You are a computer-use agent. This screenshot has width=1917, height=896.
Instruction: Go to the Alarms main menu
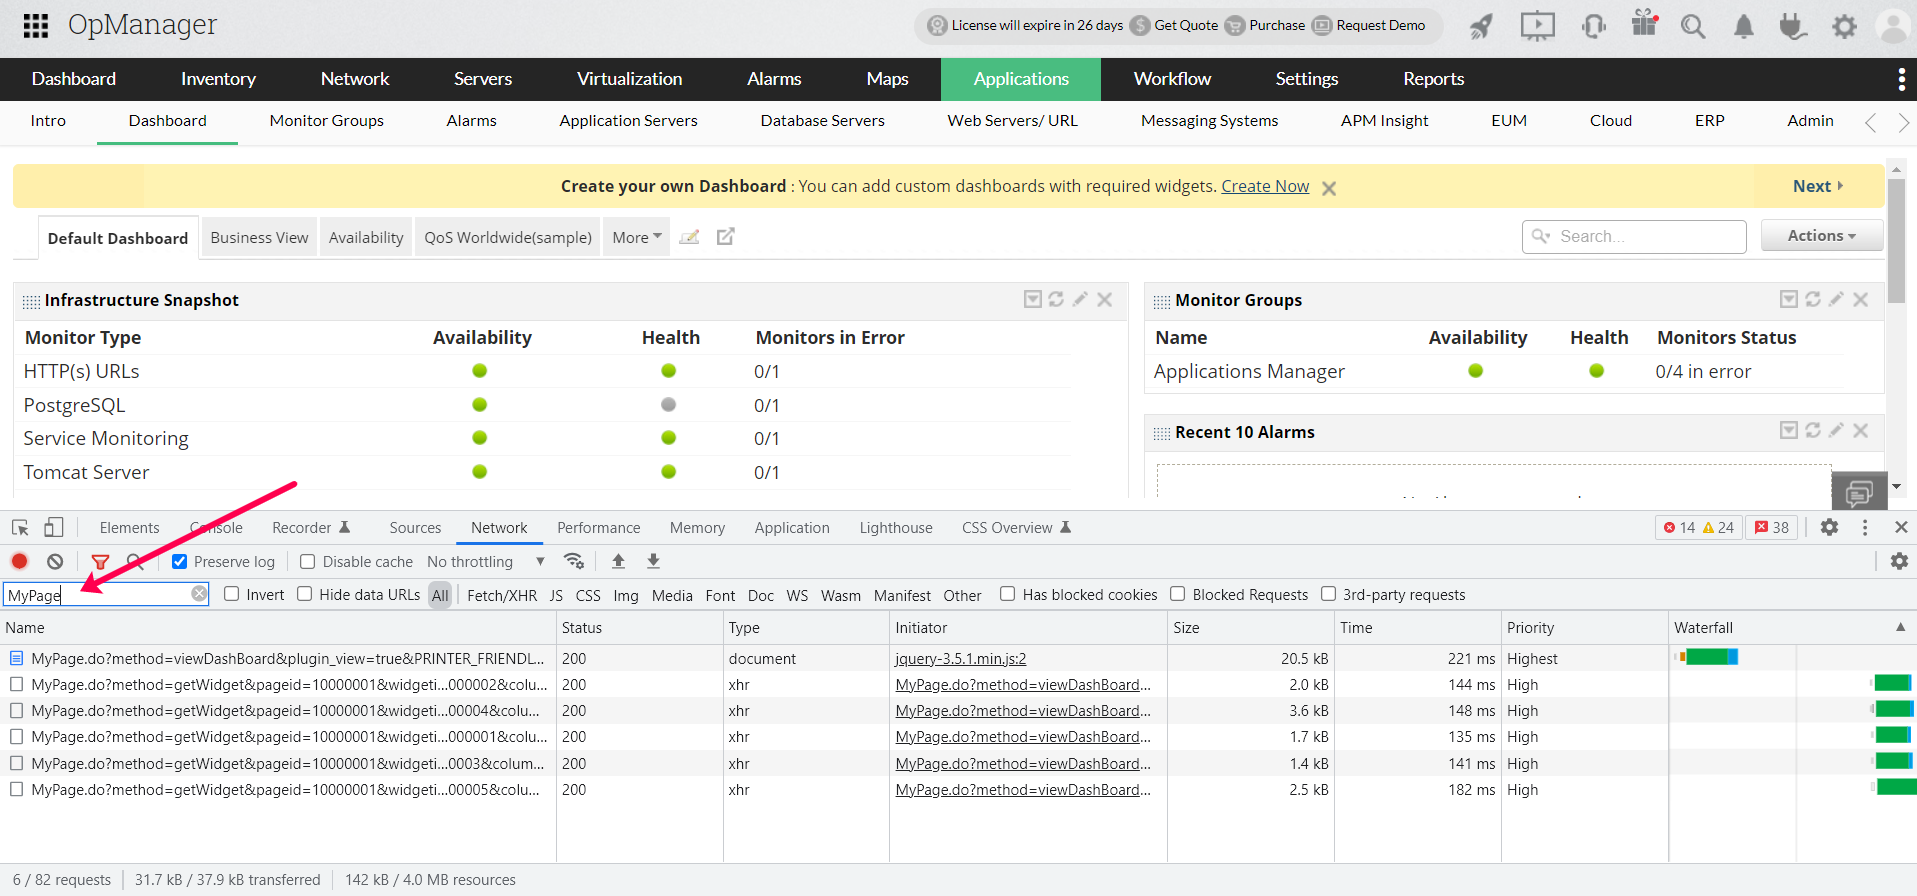tap(774, 79)
